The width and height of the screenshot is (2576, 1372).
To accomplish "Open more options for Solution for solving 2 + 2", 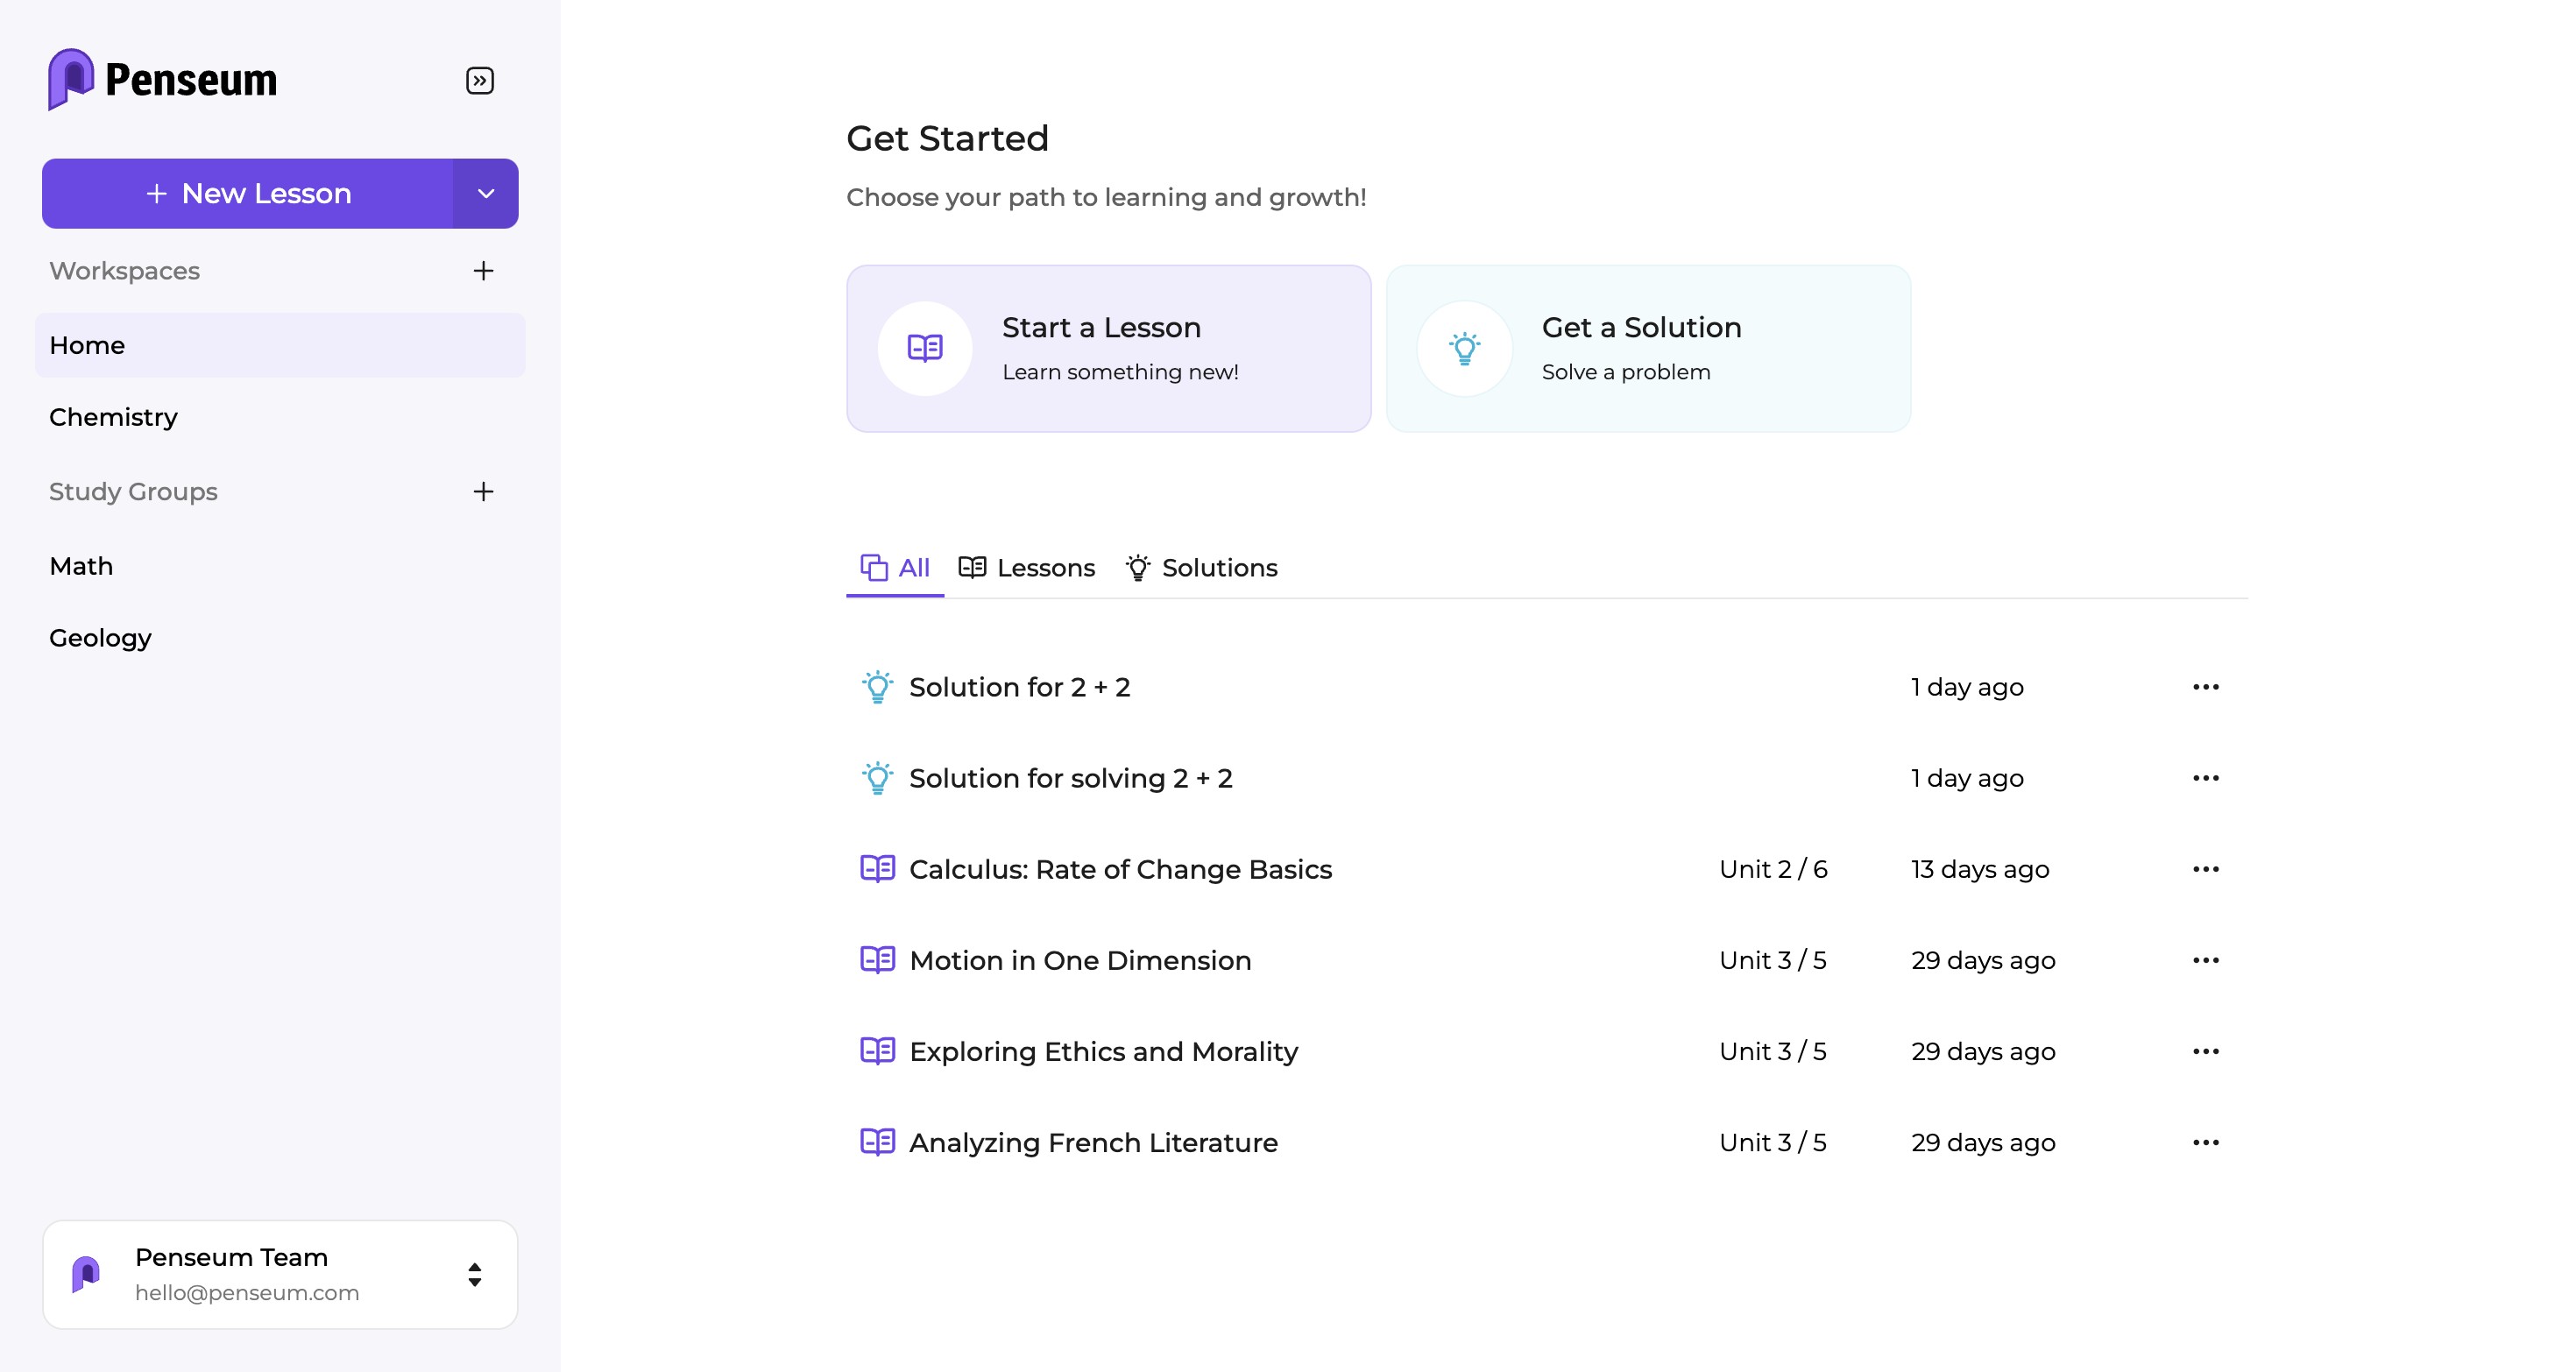I will [2205, 778].
